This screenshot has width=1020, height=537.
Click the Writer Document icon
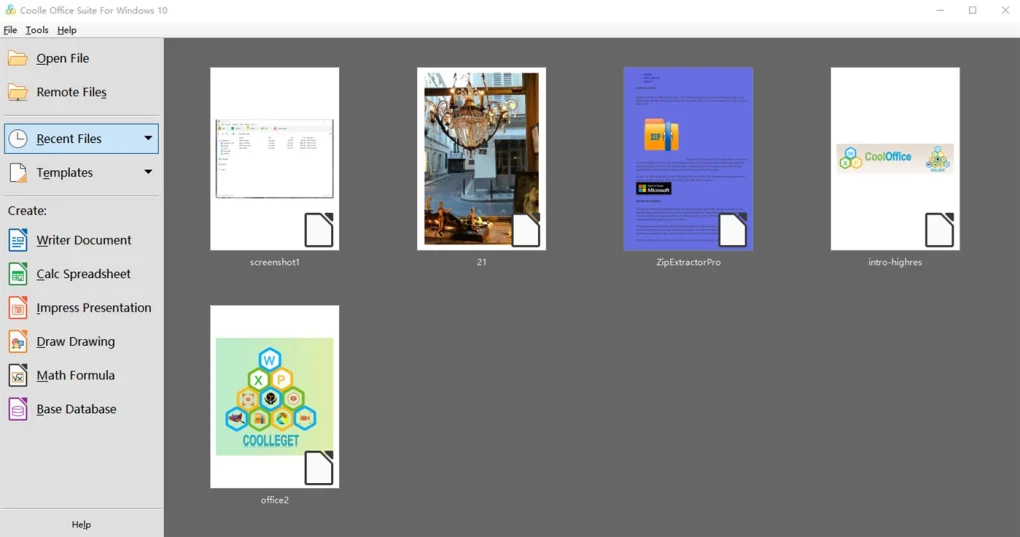[x=18, y=240]
